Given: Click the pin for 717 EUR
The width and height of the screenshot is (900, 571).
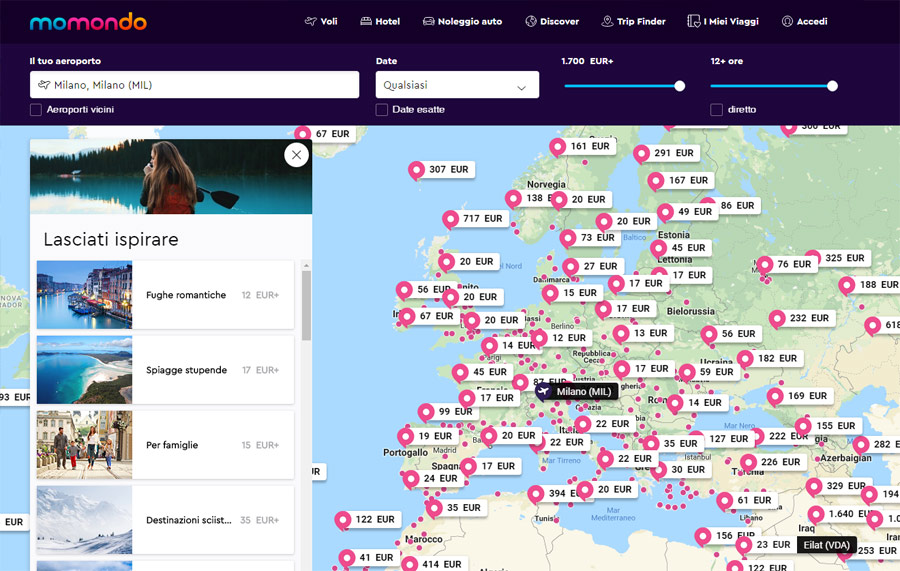Looking at the screenshot, I should (x=450, y=219).
